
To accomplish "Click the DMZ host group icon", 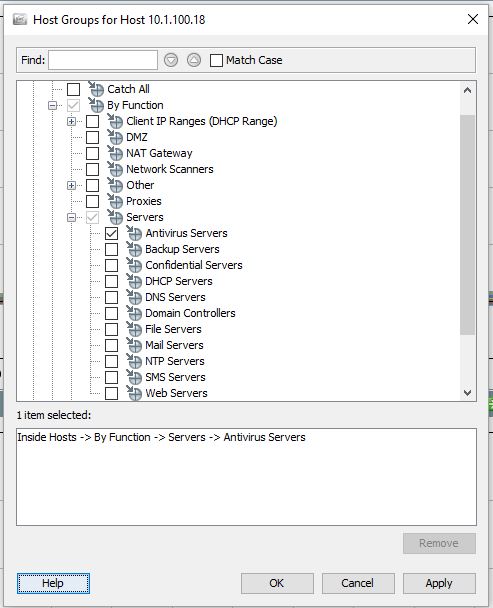I will point(115,137).
